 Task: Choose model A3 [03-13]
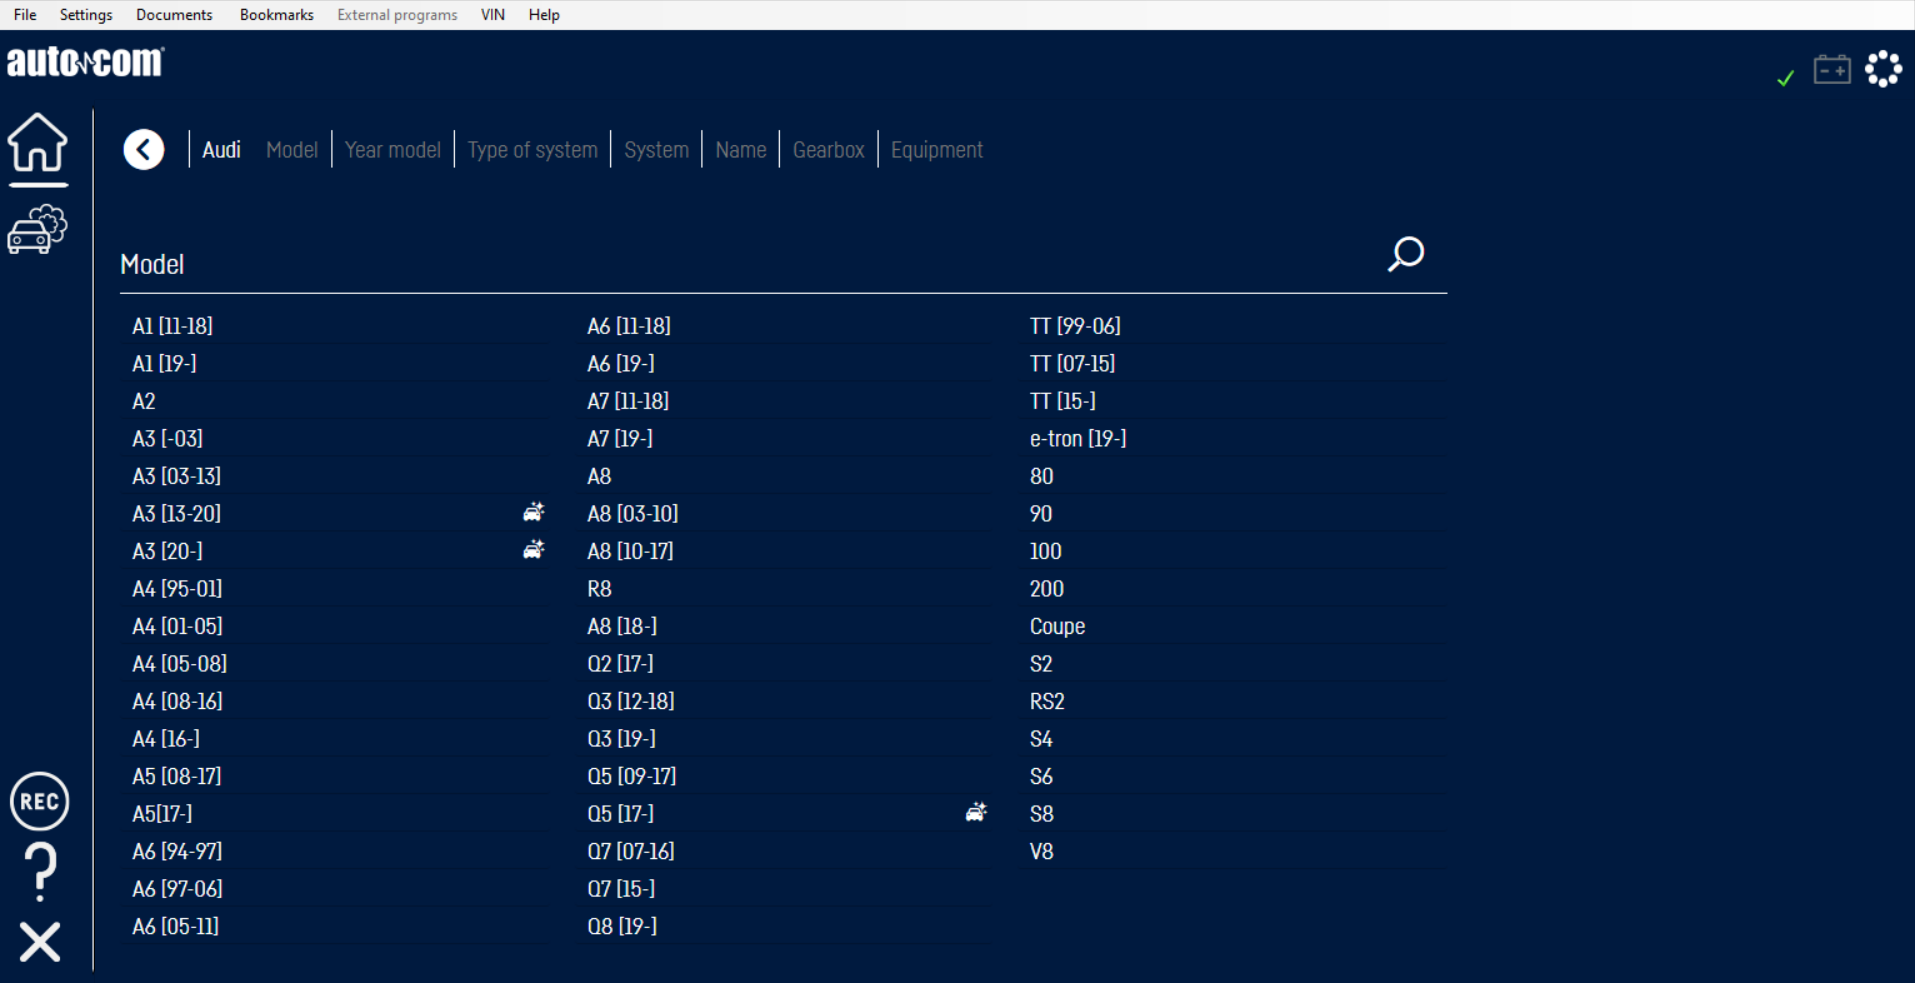pyautogui.click(x=177, y=476)
